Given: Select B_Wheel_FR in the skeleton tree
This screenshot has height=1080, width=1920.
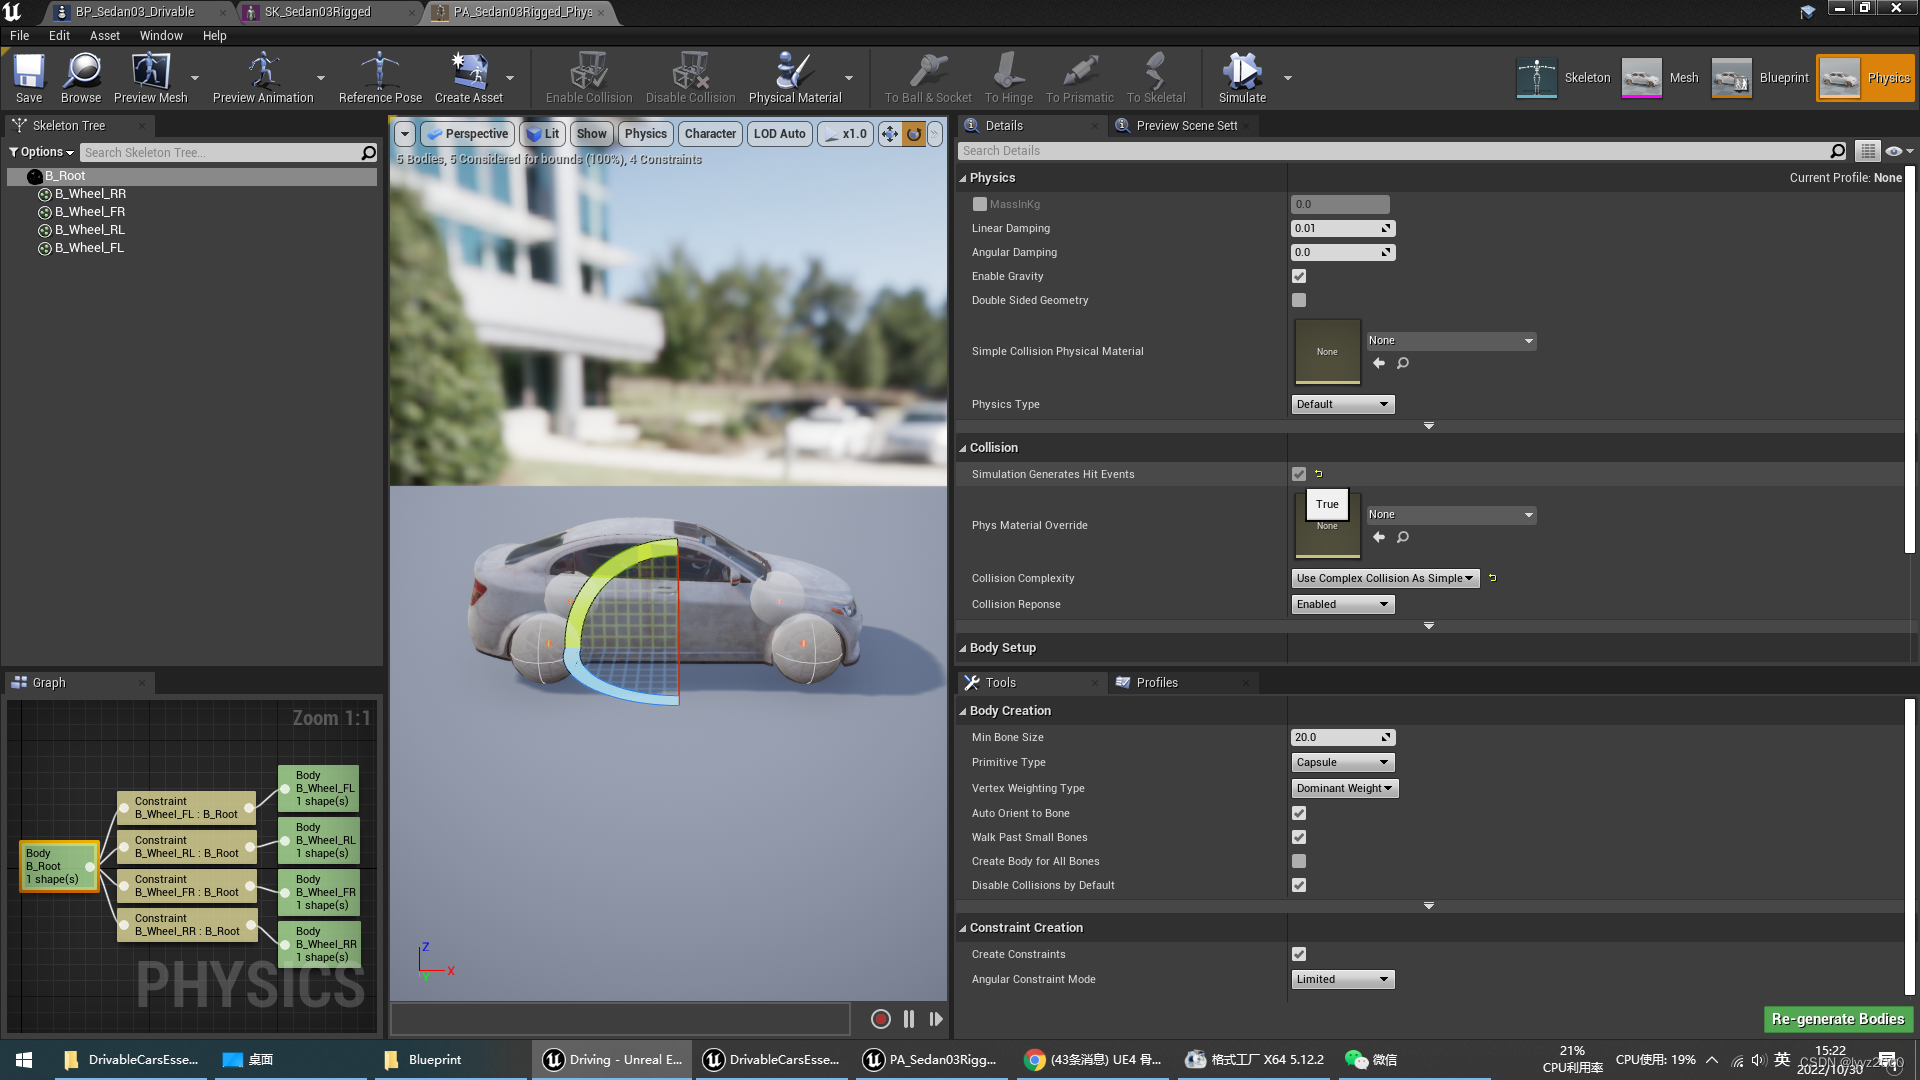Looking at the screenshot, I should click(x=90, y=212).
